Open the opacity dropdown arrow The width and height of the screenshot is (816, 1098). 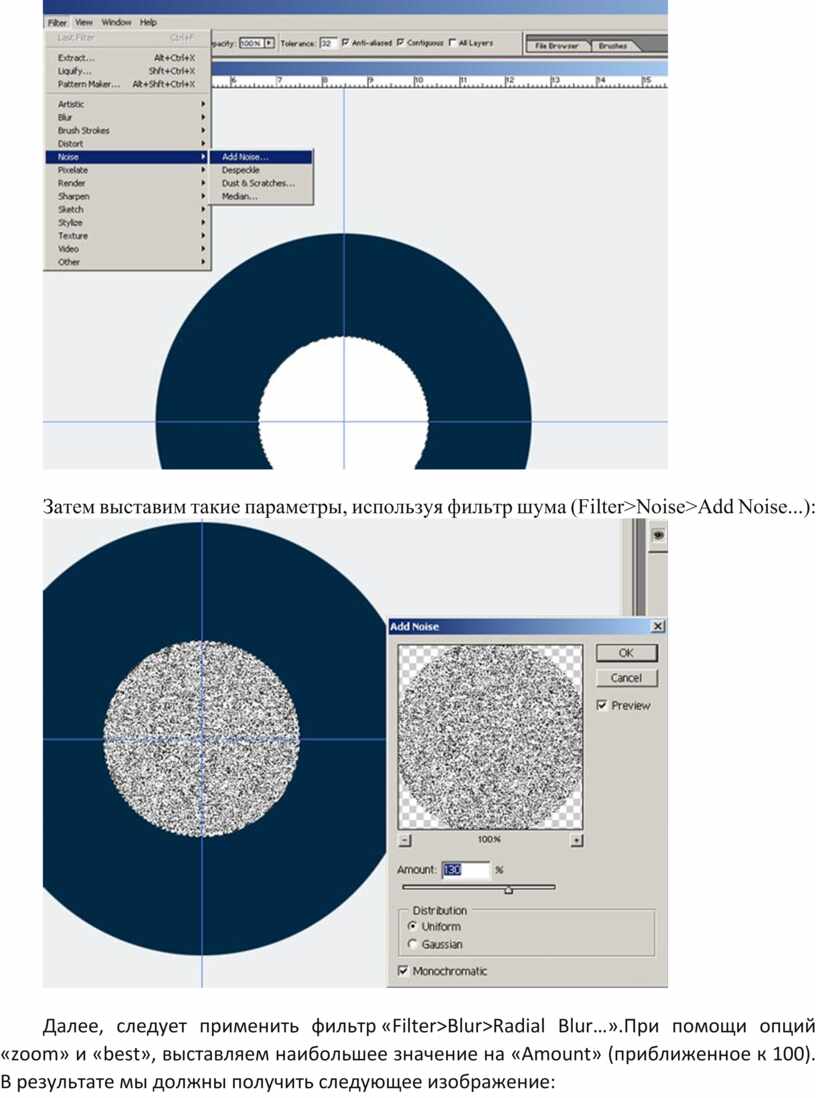(269, 44)
